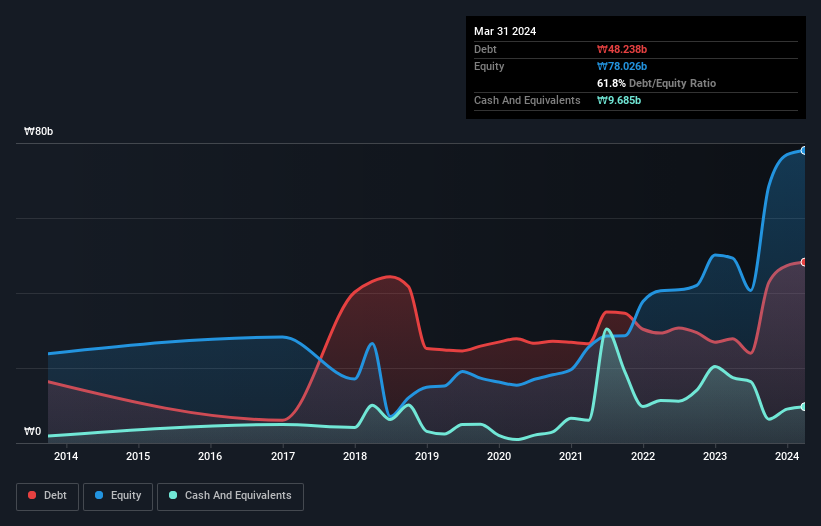
Task: Toggle the Debt legend button
Action: 47,496
